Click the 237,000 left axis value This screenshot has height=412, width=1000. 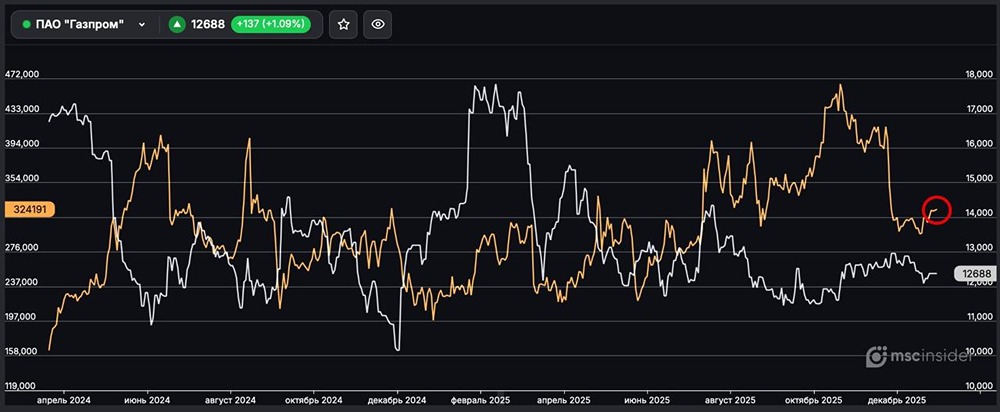22,283
